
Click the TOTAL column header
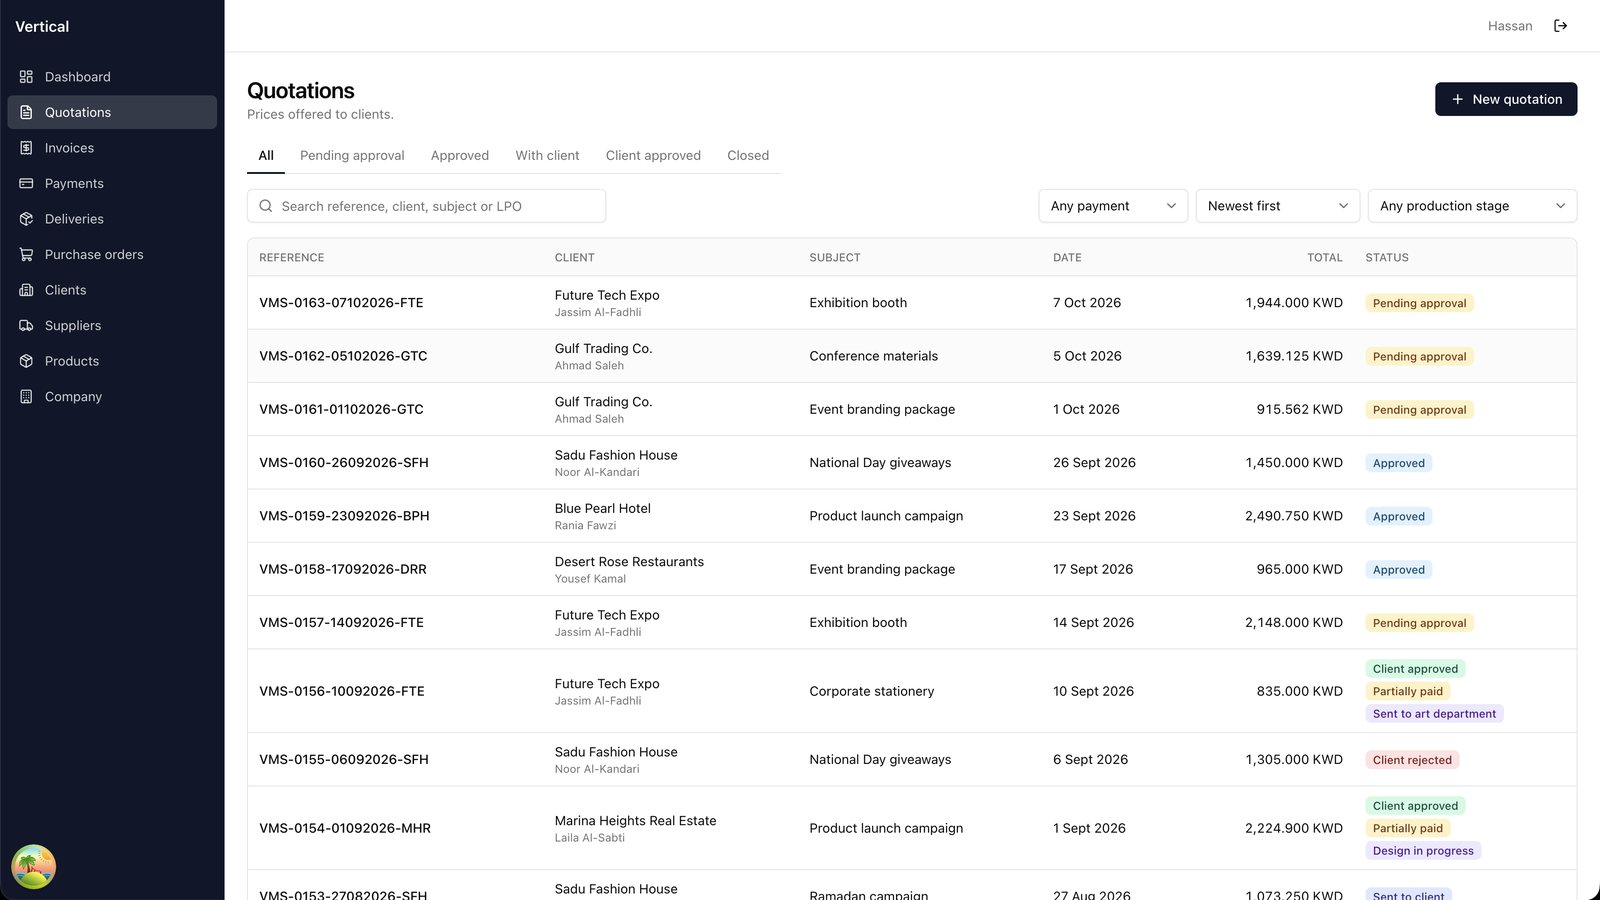pos(1324,258)
